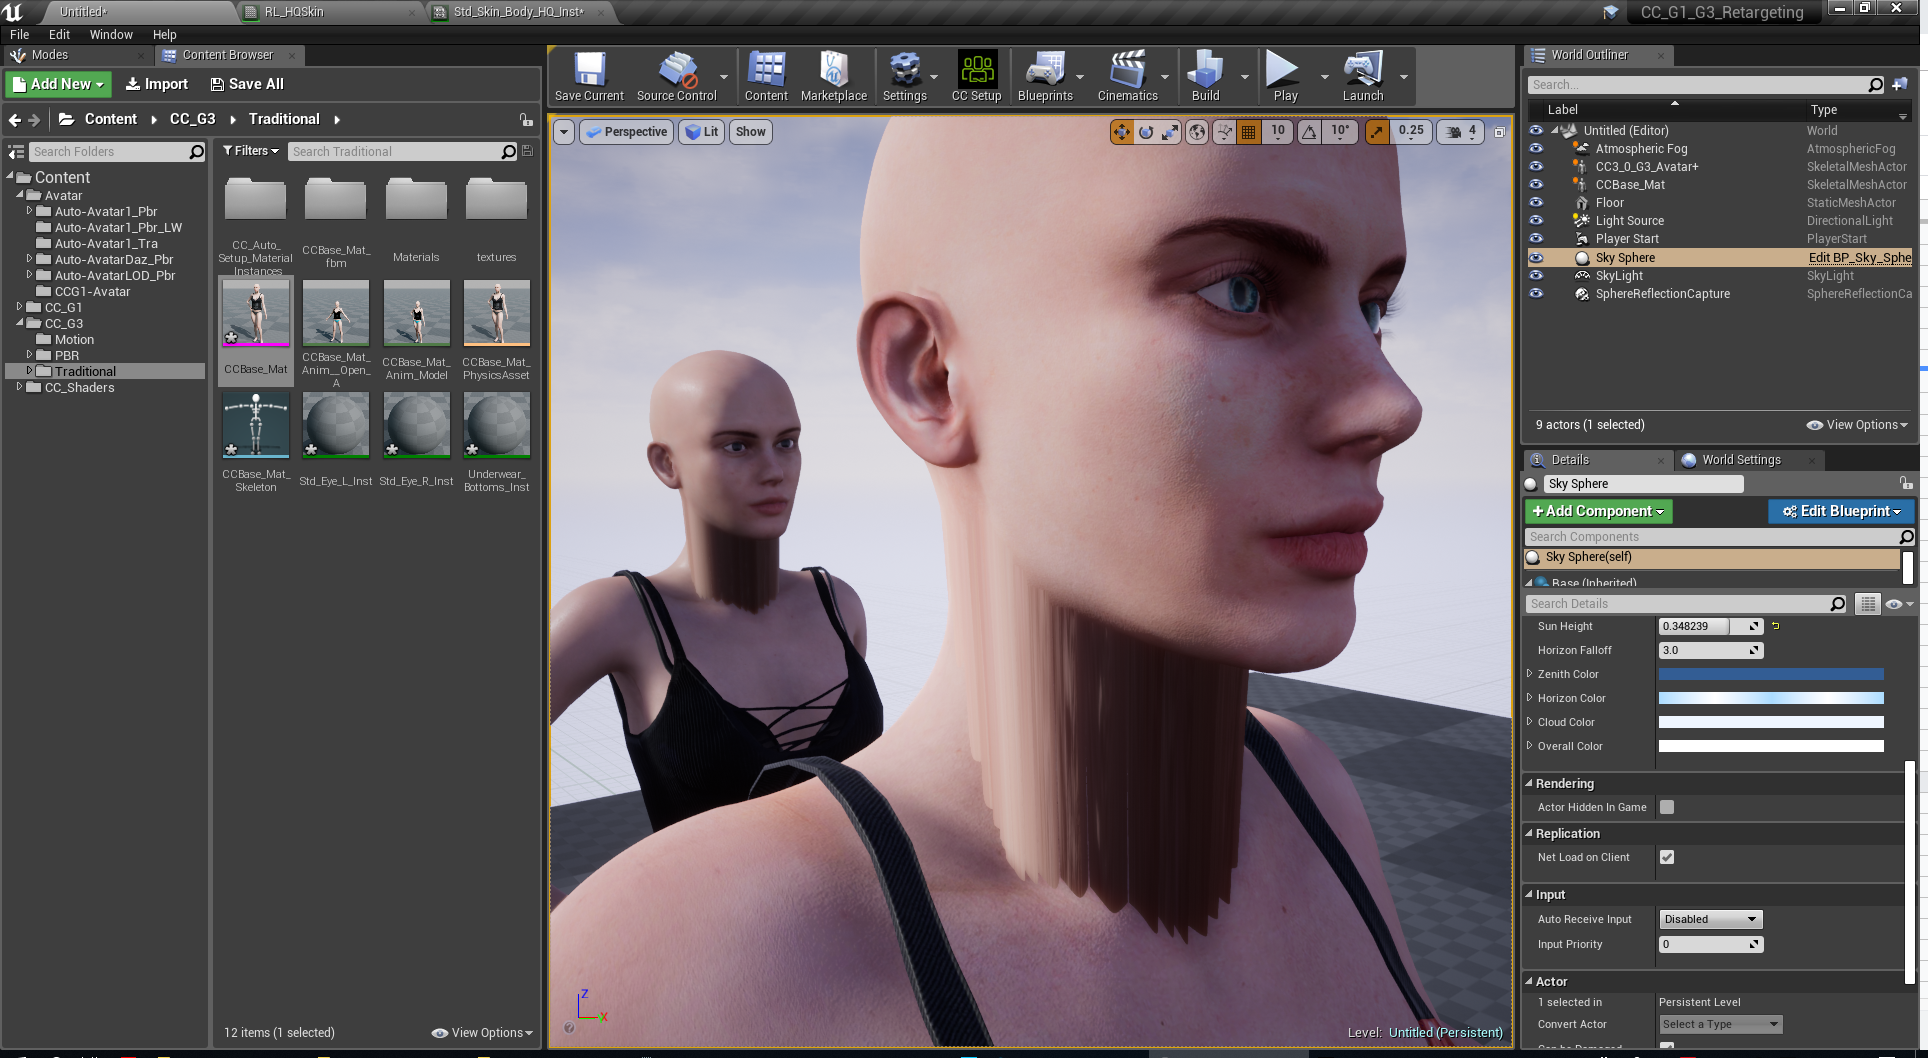The width and height of the screenshot is (1928, 1058).
Task: Click the Zenith Color swatch bar
Action: tap(1771, 674)
